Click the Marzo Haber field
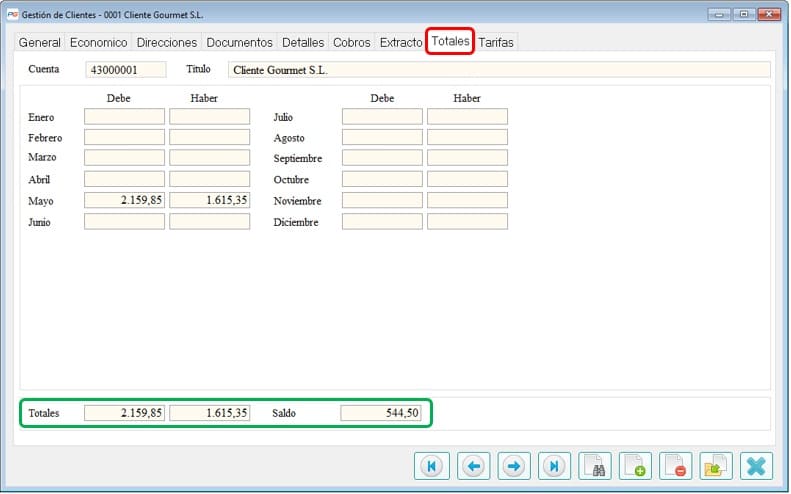Viewport: 791px width, 494px height. (209, 157)
